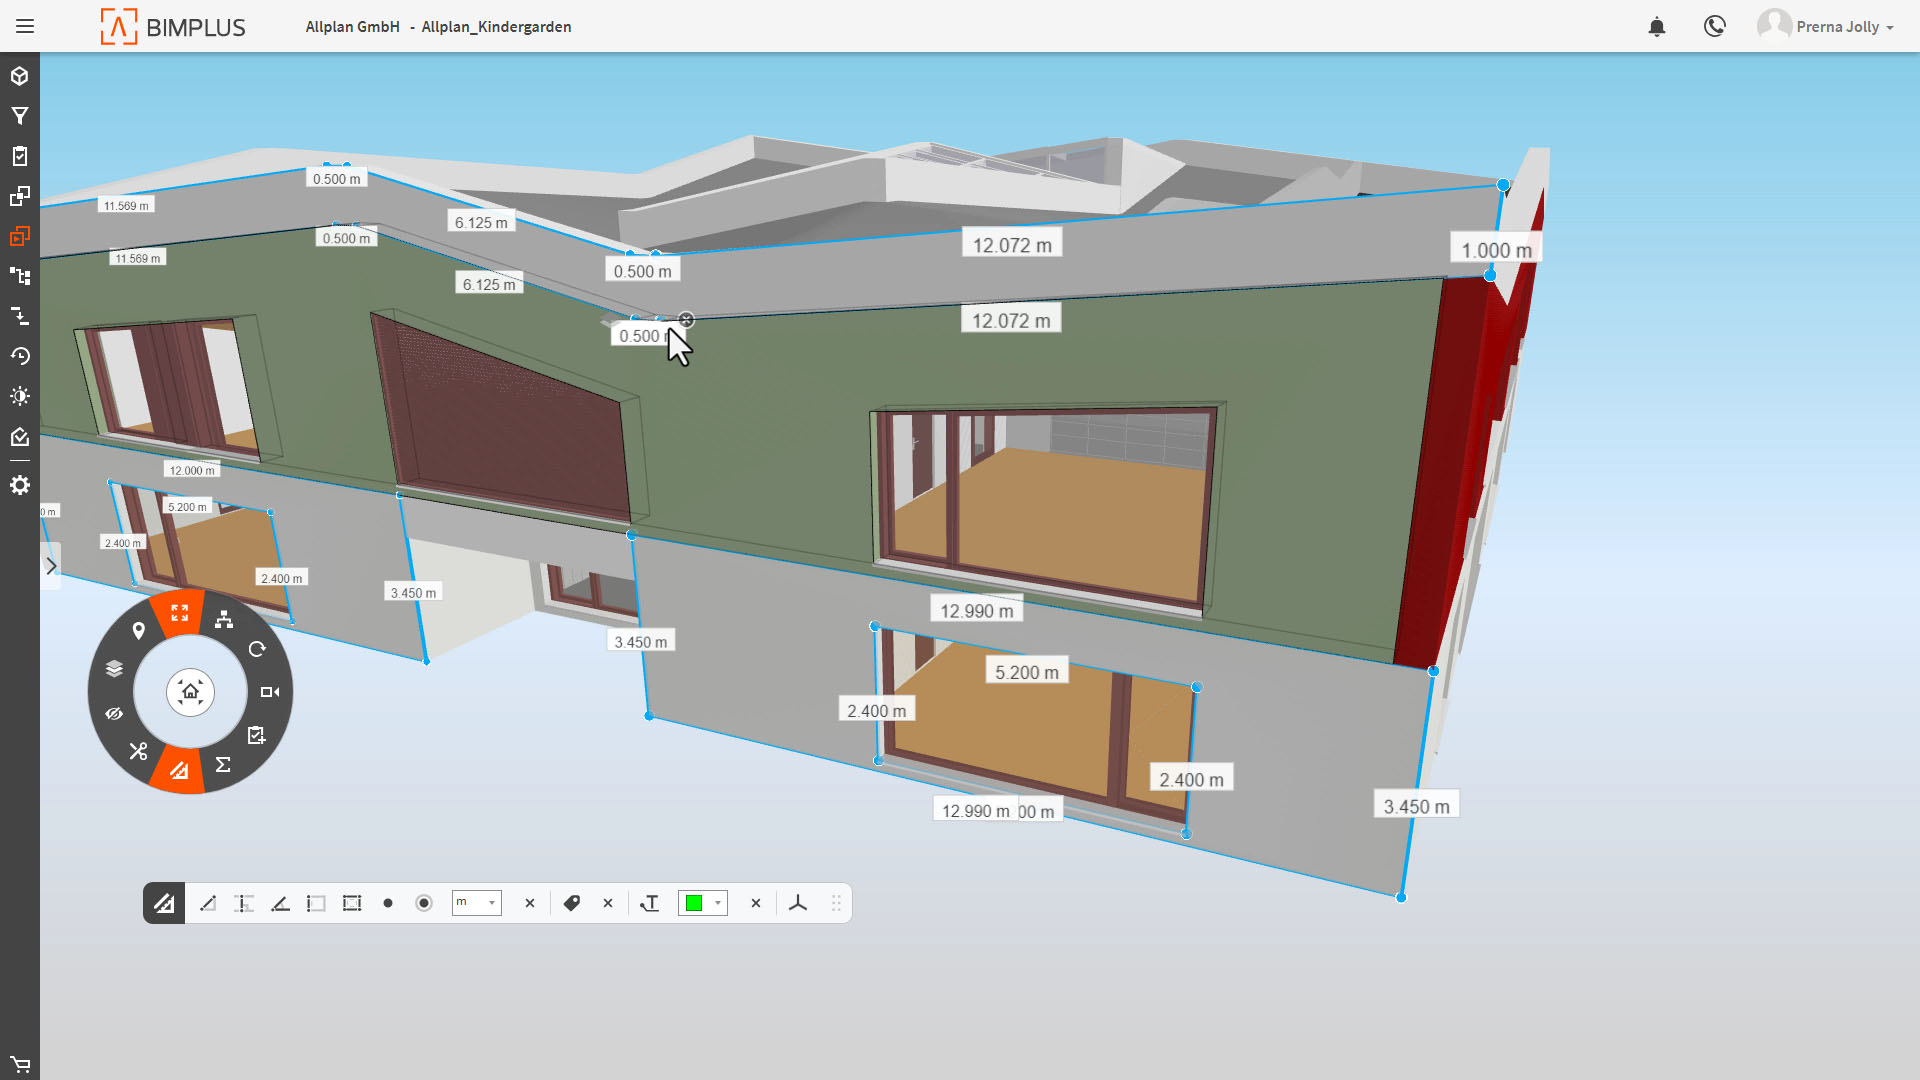Click the tag icon in measurement toolbar
This screenshot has height=1080, width=1920.
click(571, 904)
